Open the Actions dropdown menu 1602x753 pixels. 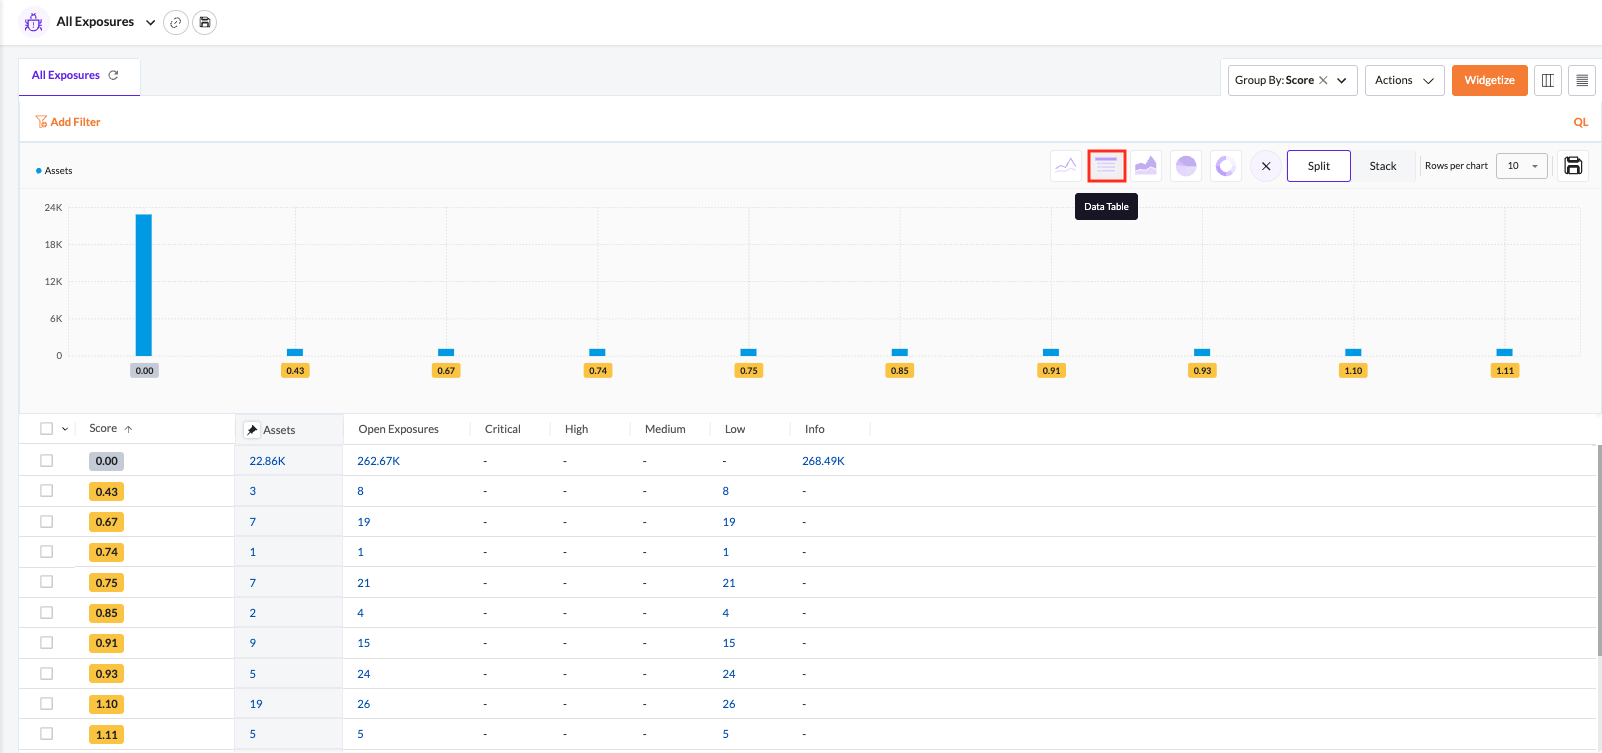pos(1404,80)
